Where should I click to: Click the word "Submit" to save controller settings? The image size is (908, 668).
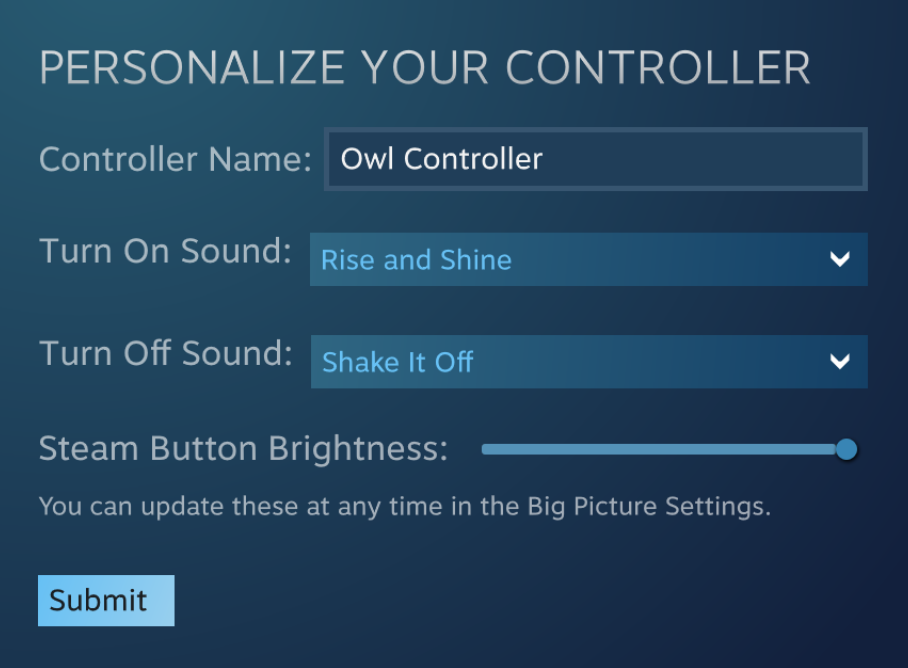point(98,600)
